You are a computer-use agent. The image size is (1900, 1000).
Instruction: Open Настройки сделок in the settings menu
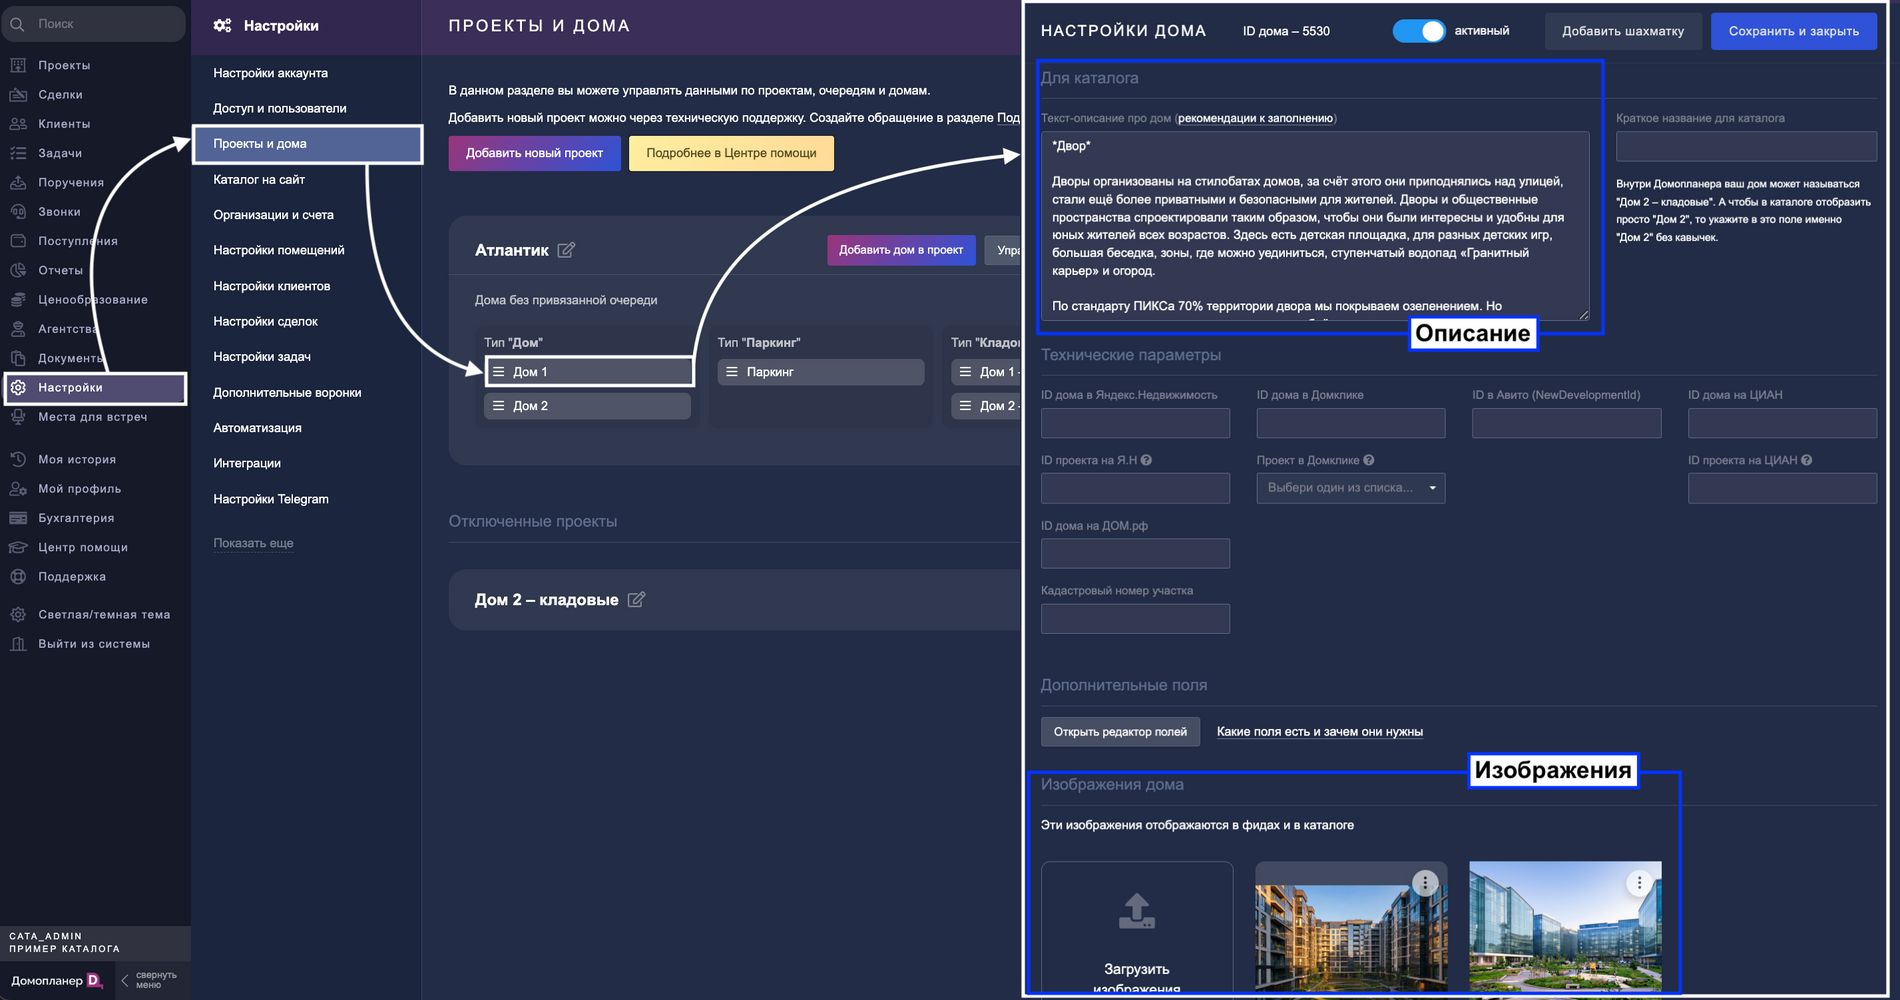point(265,321)
